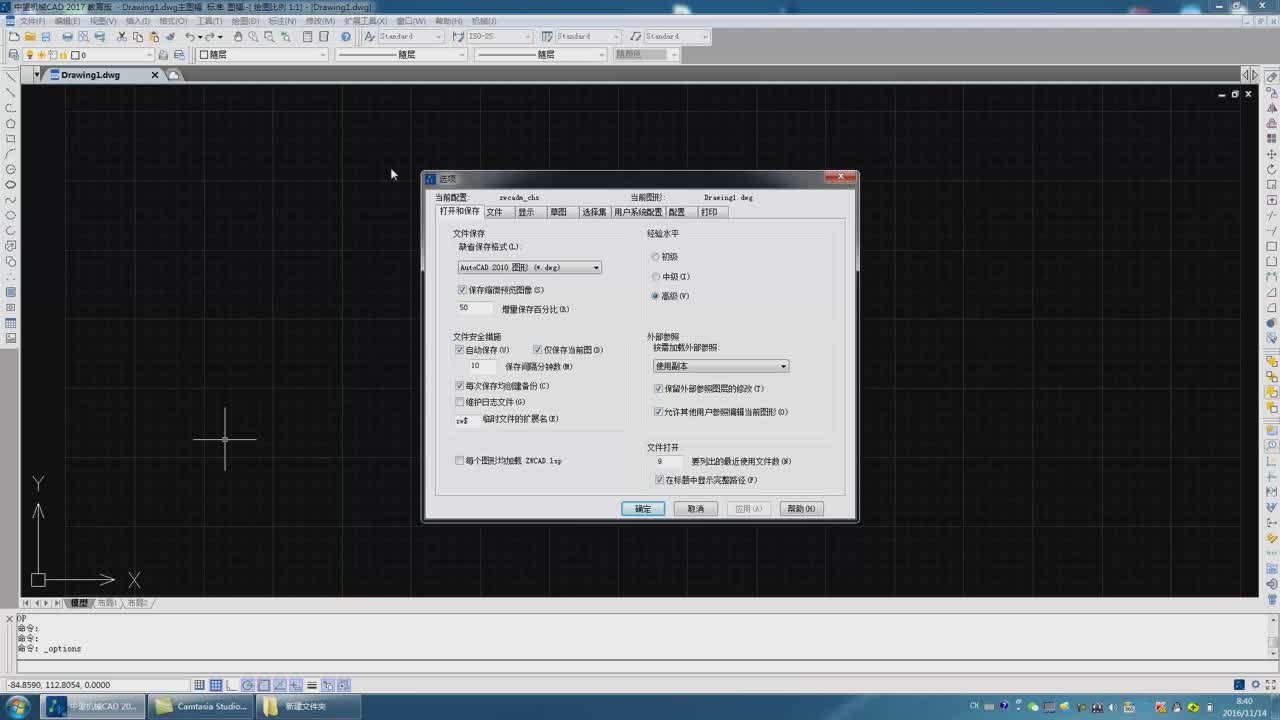The height and width of the screenshot is (720, 1280).
Task: Click the blue Help question mark icon
Action: (346, 37)
